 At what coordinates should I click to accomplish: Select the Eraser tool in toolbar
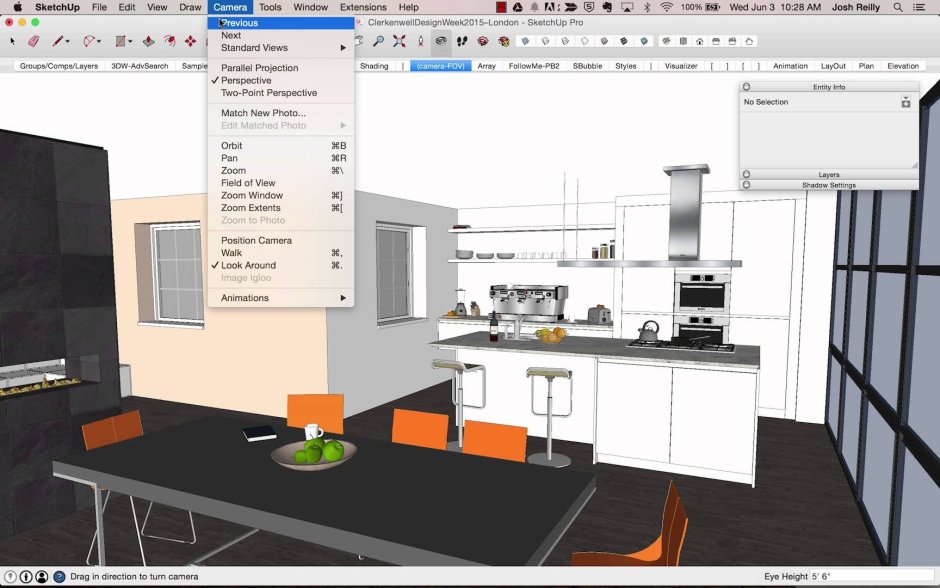click(34, 41)
